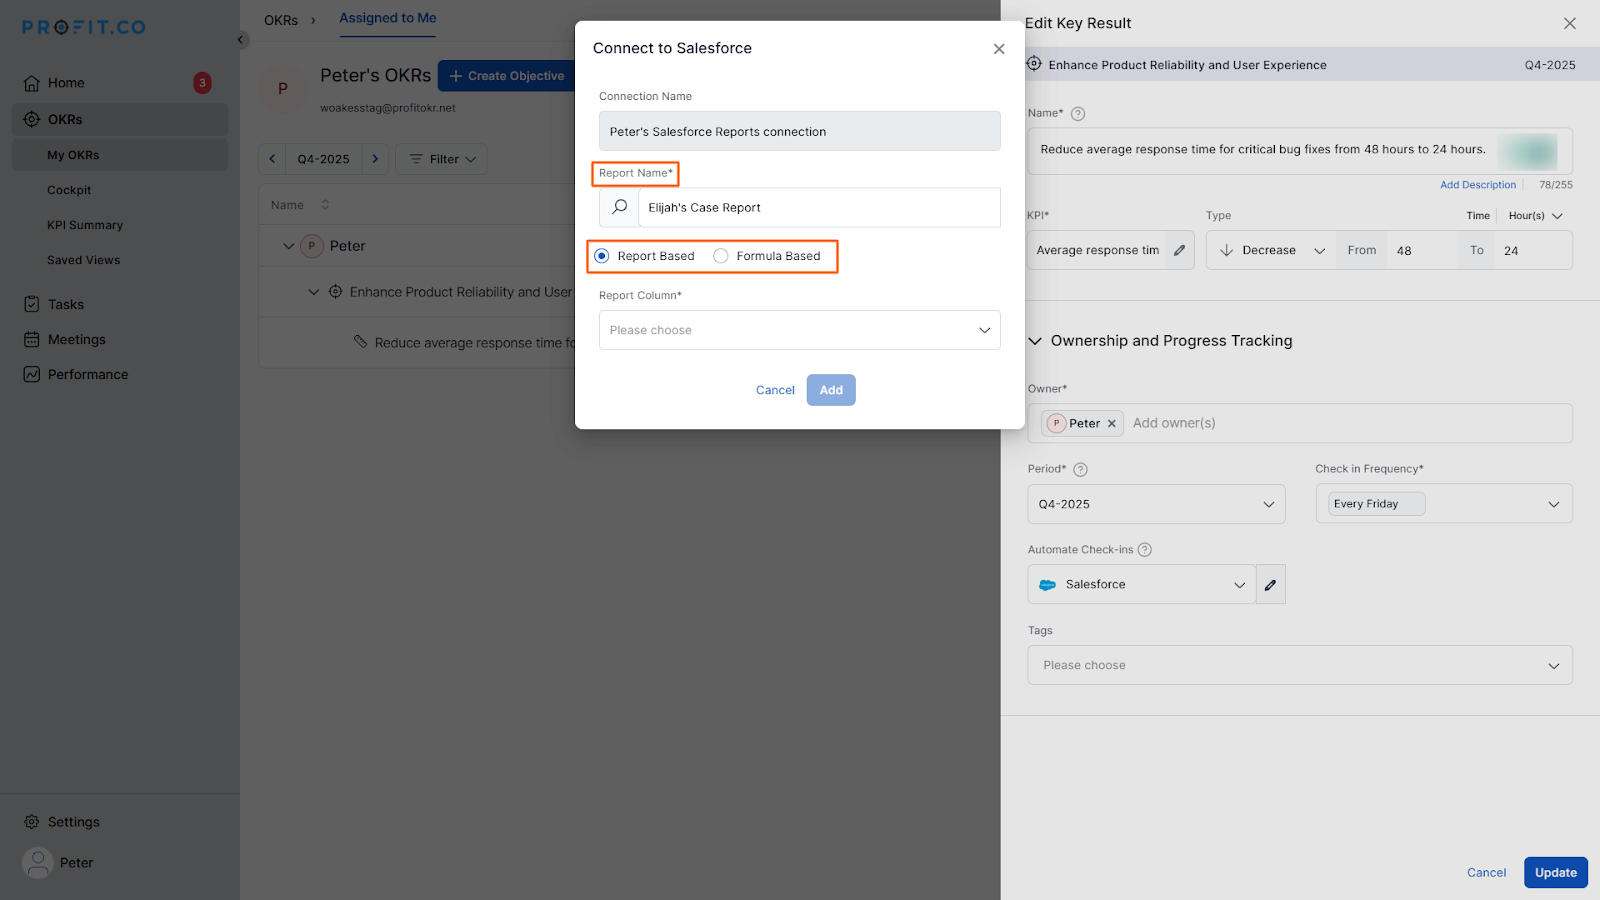Image resolution: width=1600 pixels, height=900 pixels.
Task: Click the pencil icon next to Salesforce dropdown
Action: (1270, 585)
